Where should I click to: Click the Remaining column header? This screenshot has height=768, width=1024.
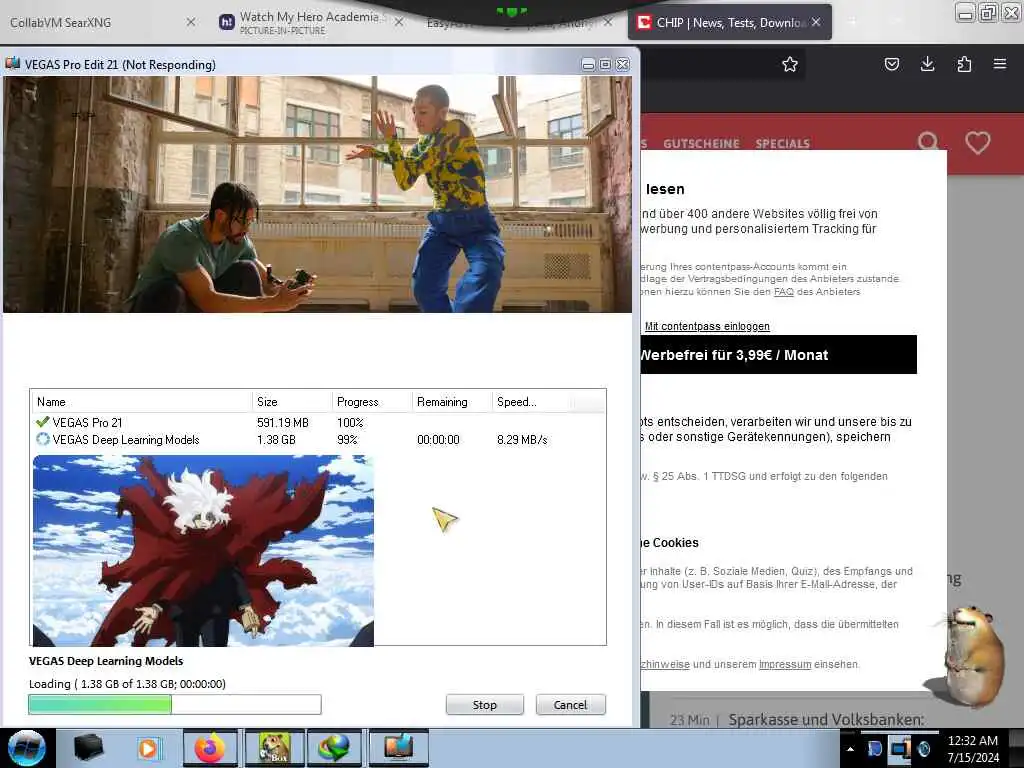point(452,402)
